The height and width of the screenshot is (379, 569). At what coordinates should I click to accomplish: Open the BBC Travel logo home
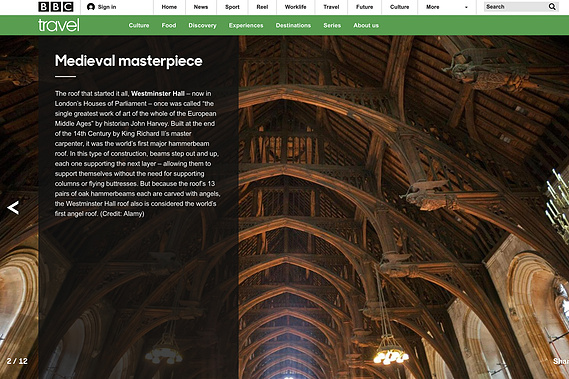point(59,25)
